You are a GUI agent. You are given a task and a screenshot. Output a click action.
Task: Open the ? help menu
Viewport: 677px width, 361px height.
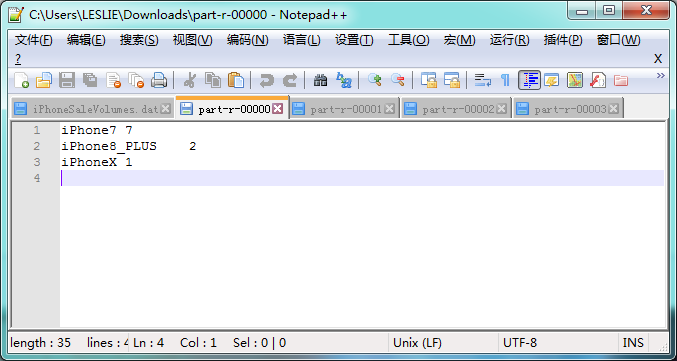pos(18,59)
